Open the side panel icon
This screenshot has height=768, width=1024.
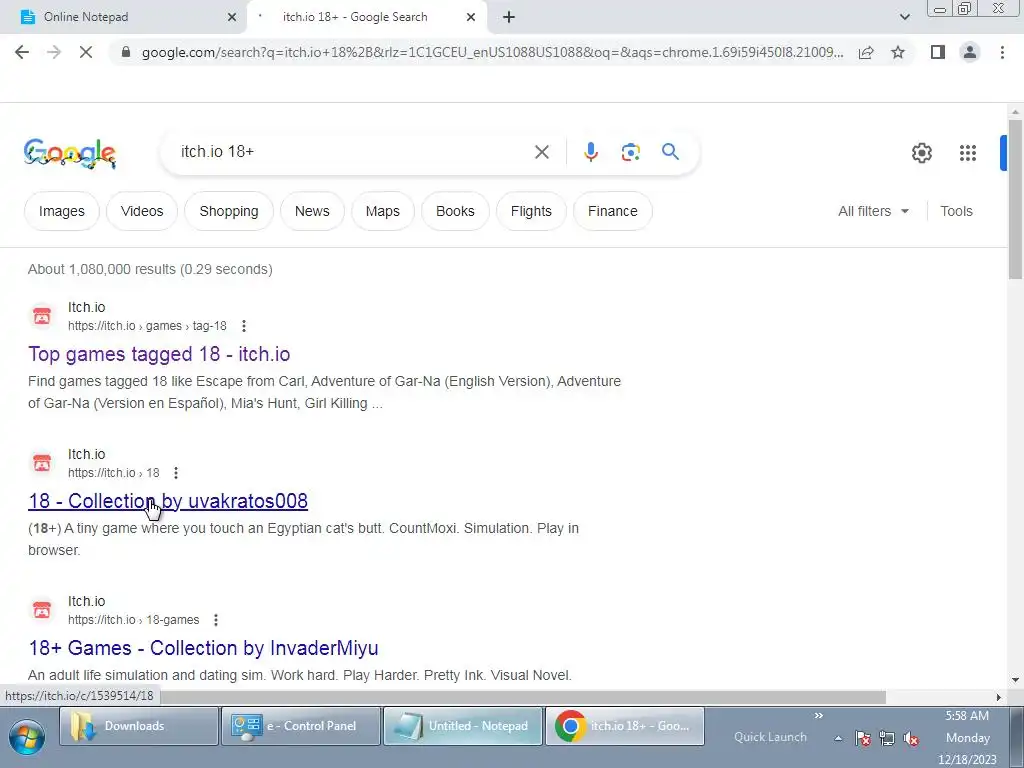coord(938,52)
